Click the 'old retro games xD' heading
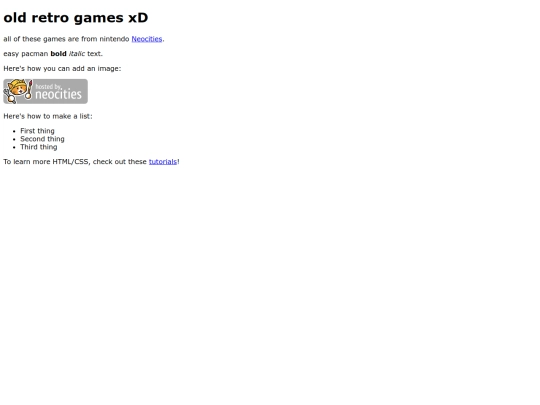This screenshot has height=405, width=540. [76, 18]
